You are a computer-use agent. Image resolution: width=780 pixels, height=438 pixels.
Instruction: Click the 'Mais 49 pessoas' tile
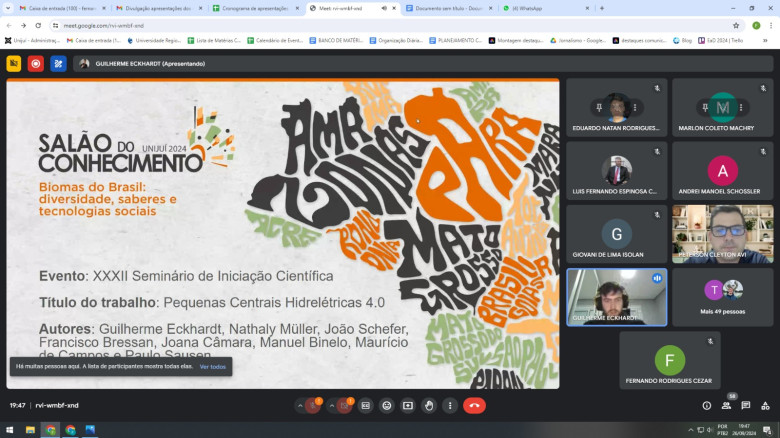pos(722,297)
